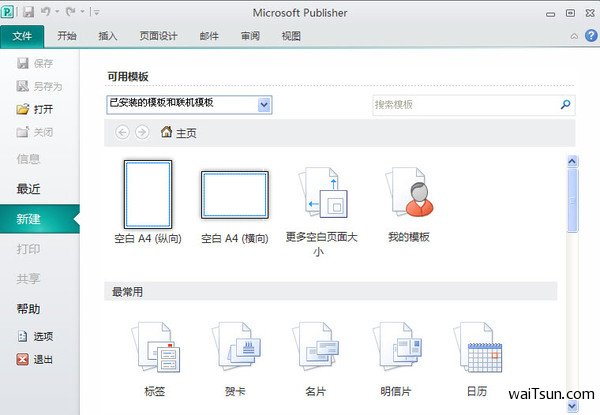Image resolution: width=600 pixels, height=415 pixels.
Task: Open the Quick Access Toolbar customize arrow
Action: point(96,13)
